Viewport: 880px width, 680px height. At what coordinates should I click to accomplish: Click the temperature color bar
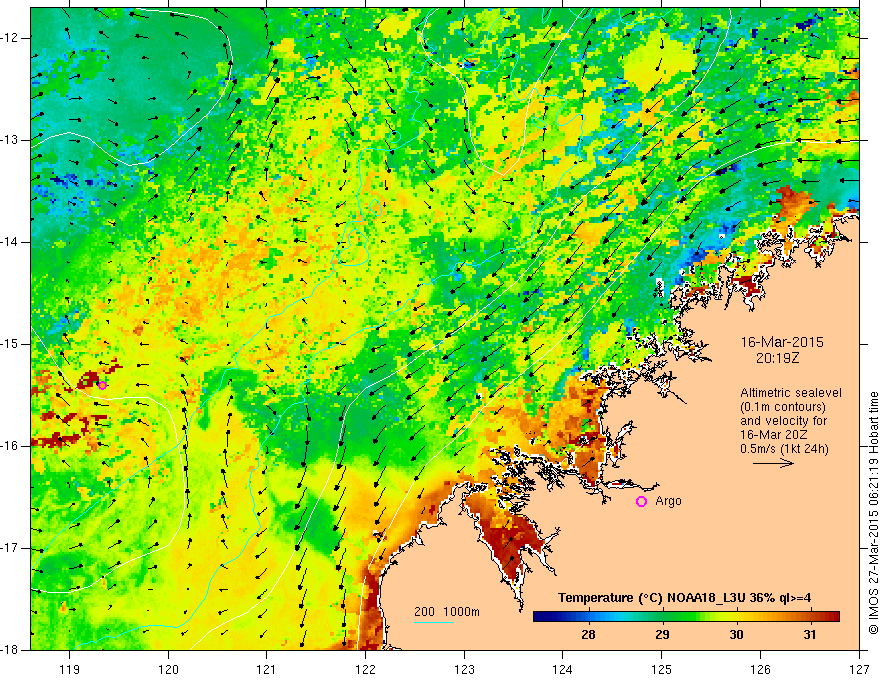point(686,617)
